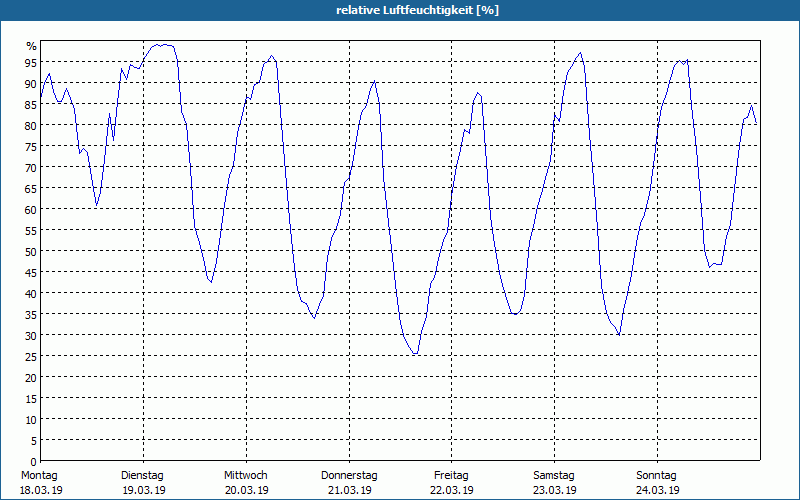Click the 55 y-axis value
Screen dimensions: 800x500
[x=31, y=231]
